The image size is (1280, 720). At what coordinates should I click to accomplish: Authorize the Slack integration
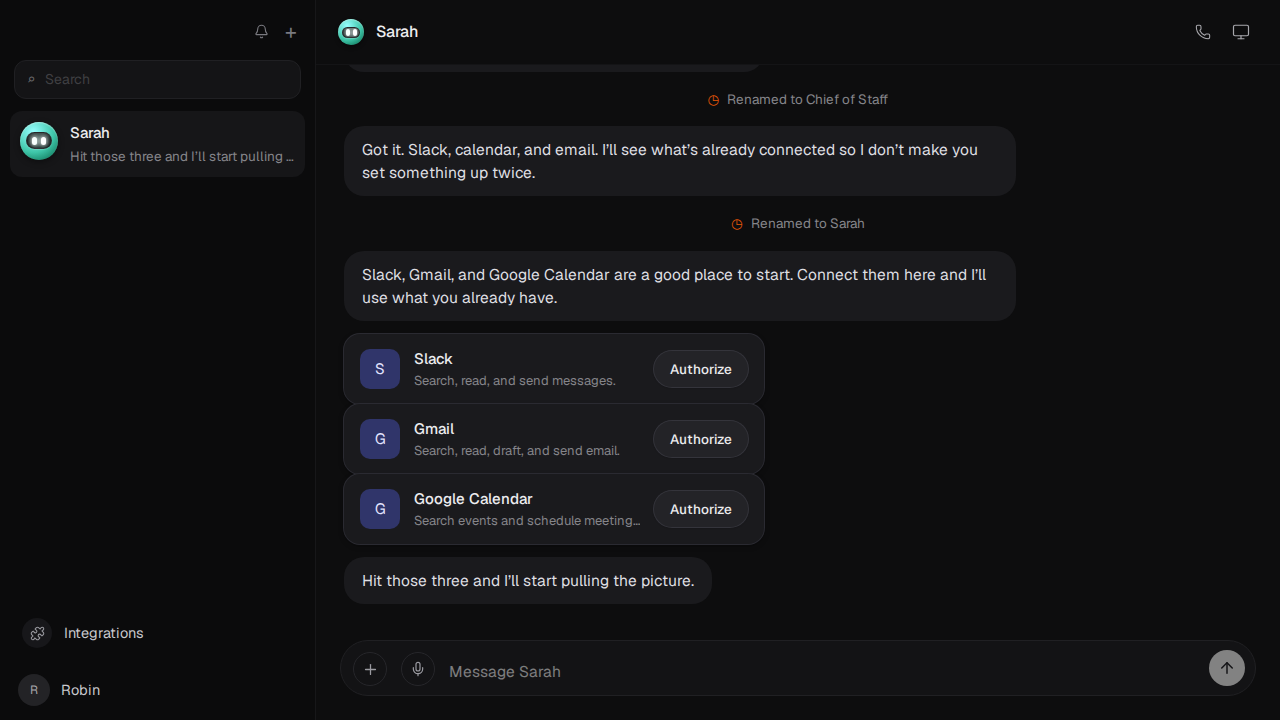coord(701,369)
